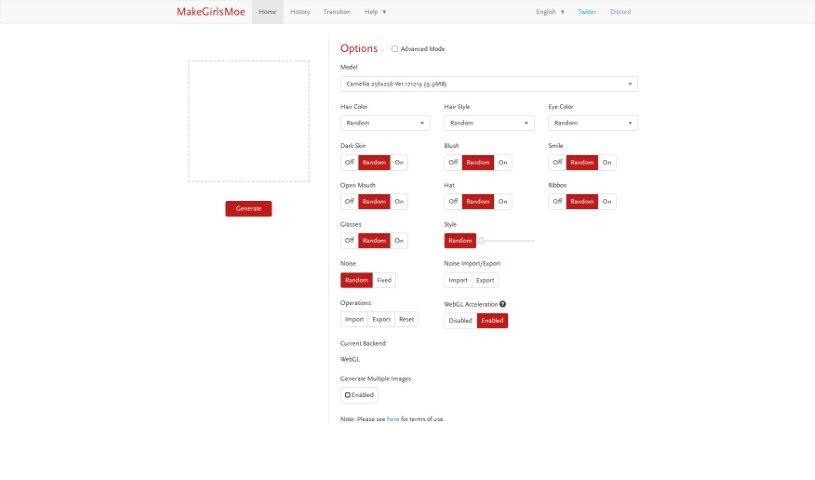This screenshot has height=480, width=815.
Task: Open the Model dropdown
Action: [488, 84]
